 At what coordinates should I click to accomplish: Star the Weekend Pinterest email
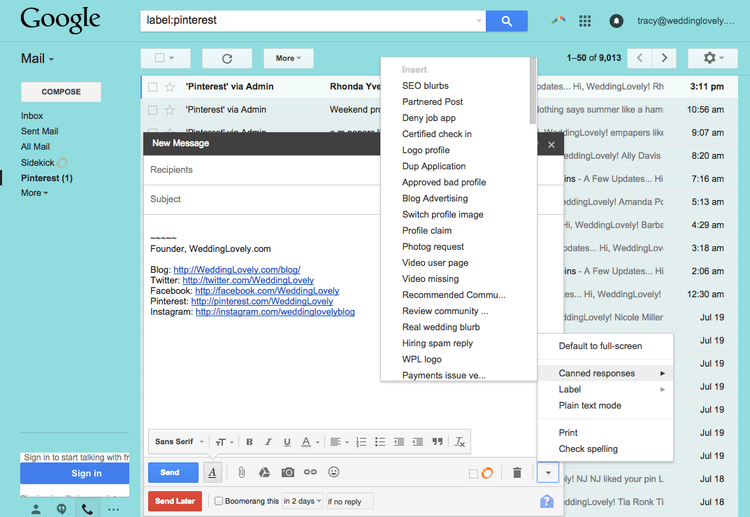[x=169, y=110]
